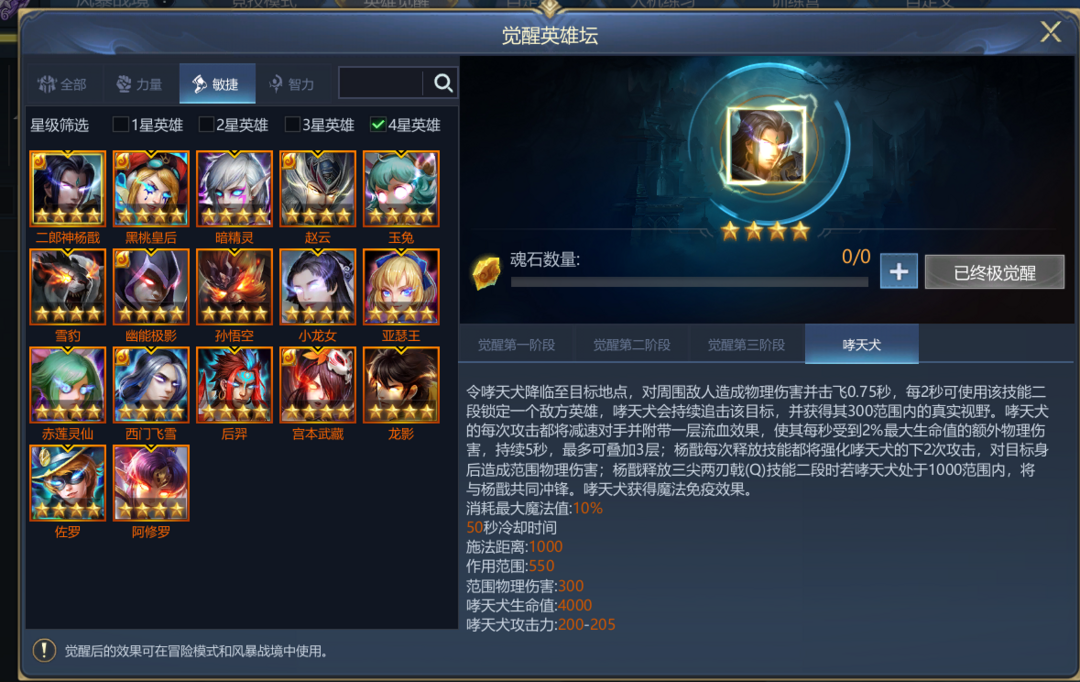This screenshot has width=1080, height=682.
Task: Switch to the 力量 hero tab
Action: coord(141,84)
